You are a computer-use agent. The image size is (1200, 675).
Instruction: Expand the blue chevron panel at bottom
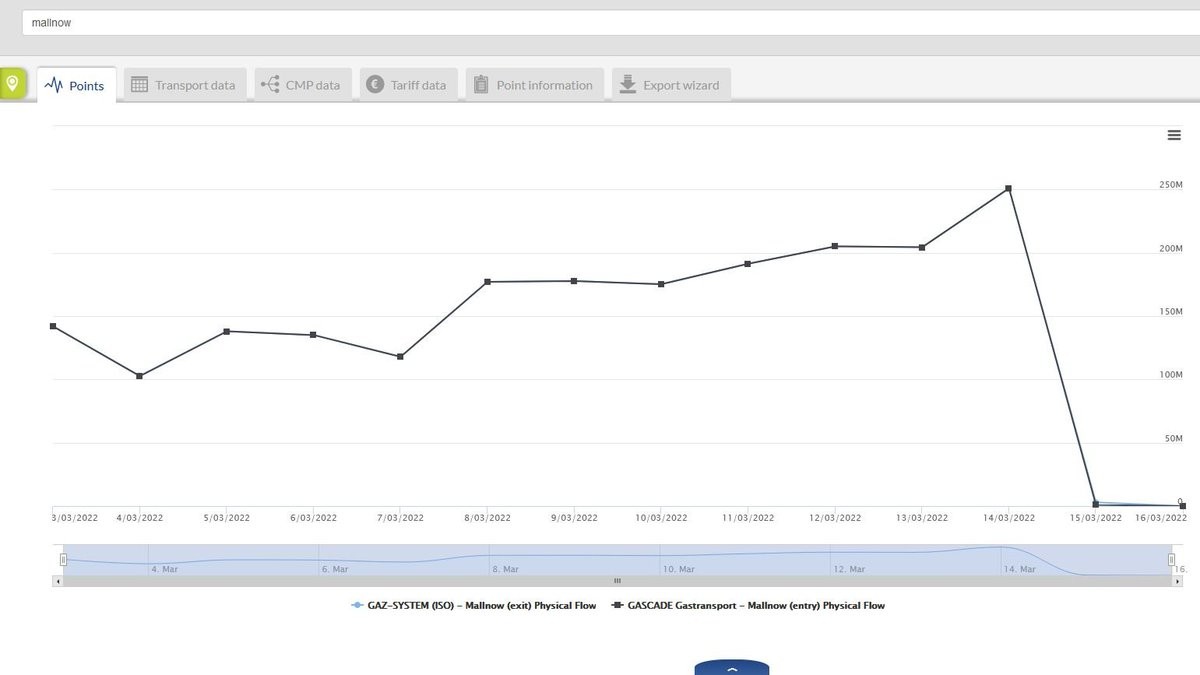[x=732, y=668]
